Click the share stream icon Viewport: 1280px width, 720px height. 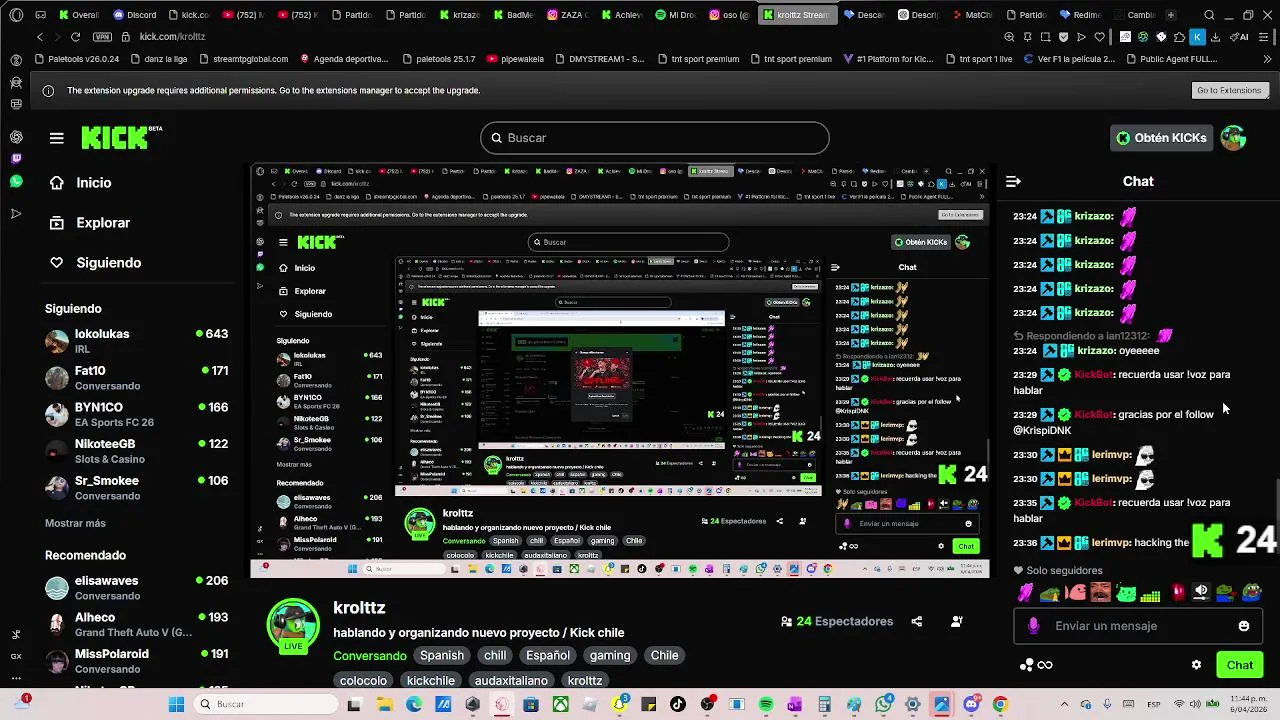[x=917, y=622]
